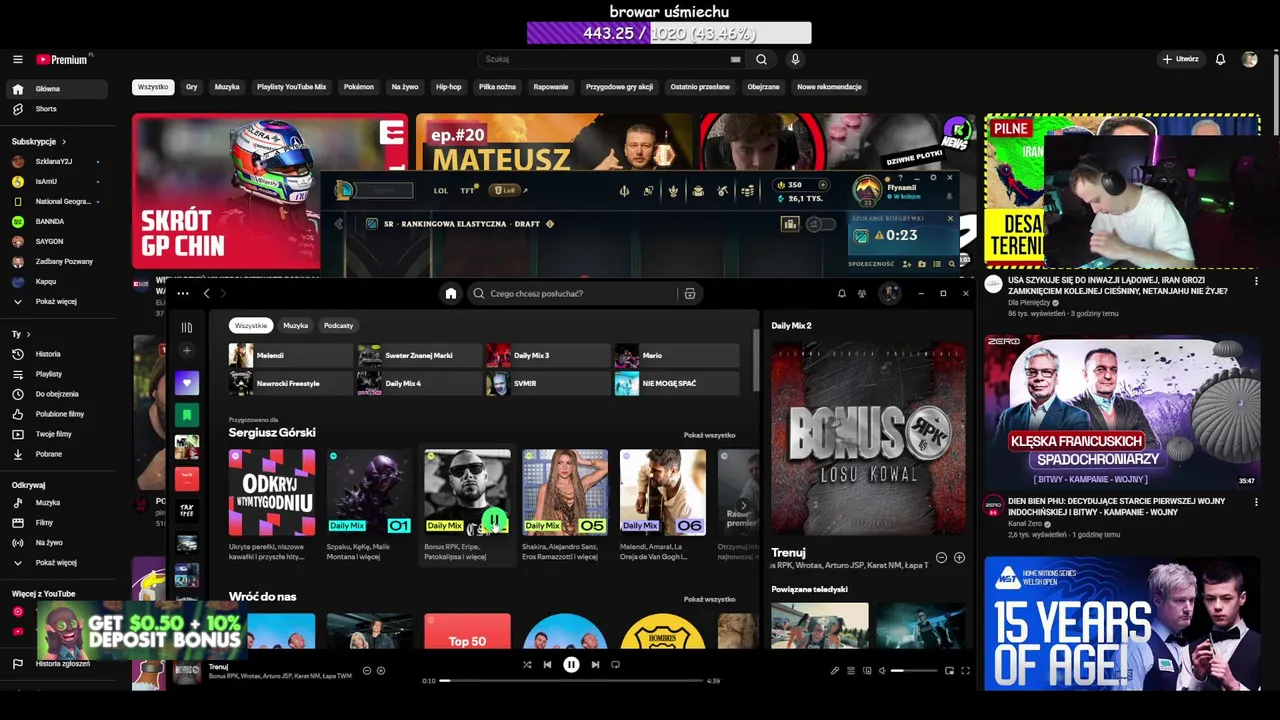Open League client Loot icon
Viewport: 1280px width, 720px height.
(x=722, y=191)
